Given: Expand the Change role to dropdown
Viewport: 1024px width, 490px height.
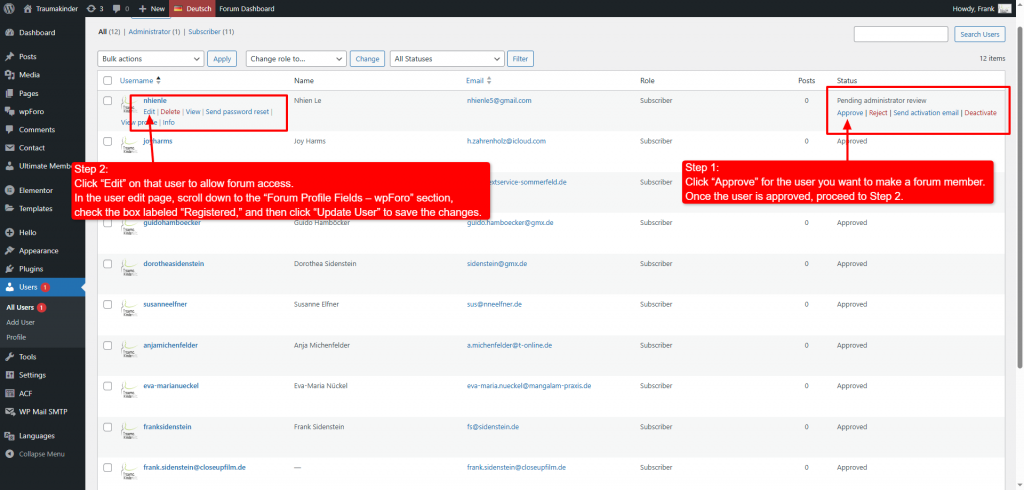Looking at the screenshot, I should click(296, 59).
